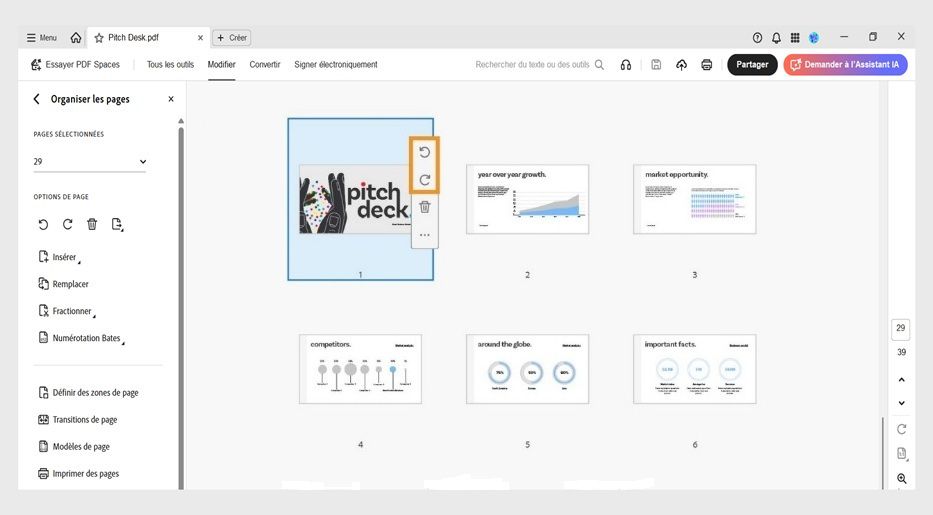This screenshot has height=515, width=933.
Task: Go to next page with down arrow
Action: point(901,403)
